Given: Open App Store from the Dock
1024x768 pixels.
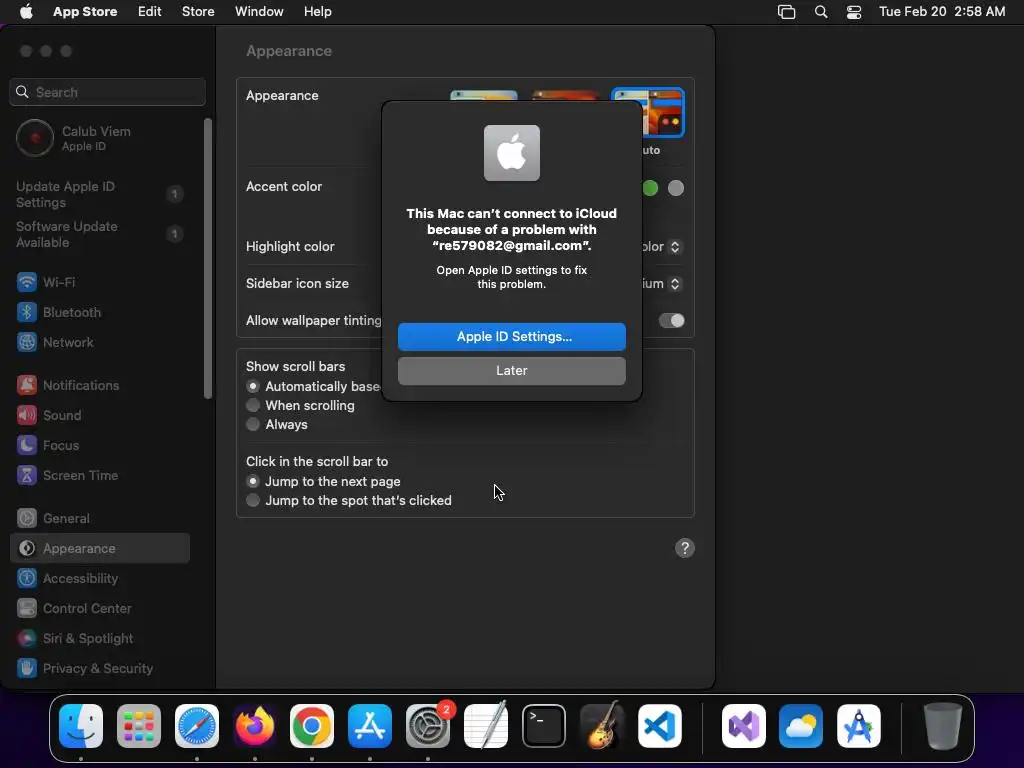Looking at the screenshot, I should [370, 726].
